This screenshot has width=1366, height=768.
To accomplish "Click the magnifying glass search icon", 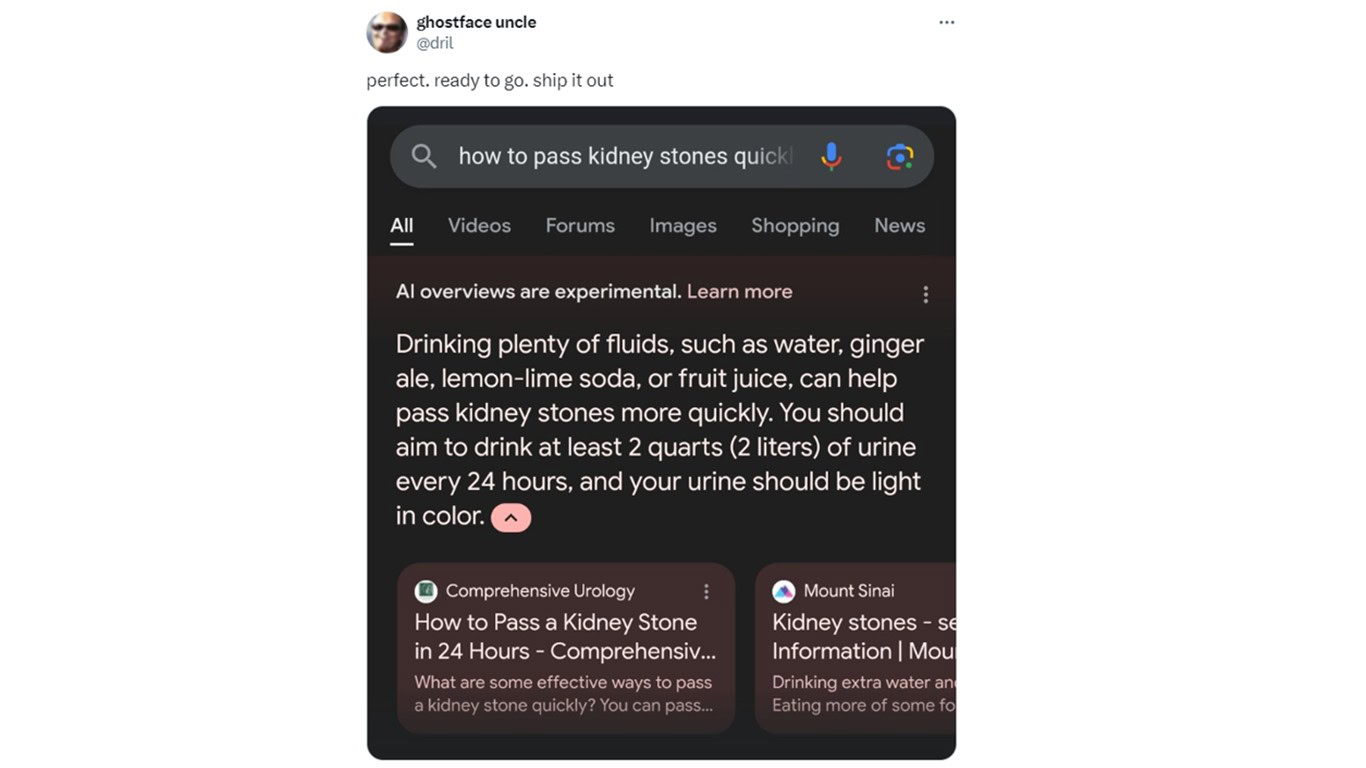I will point(424,156).
